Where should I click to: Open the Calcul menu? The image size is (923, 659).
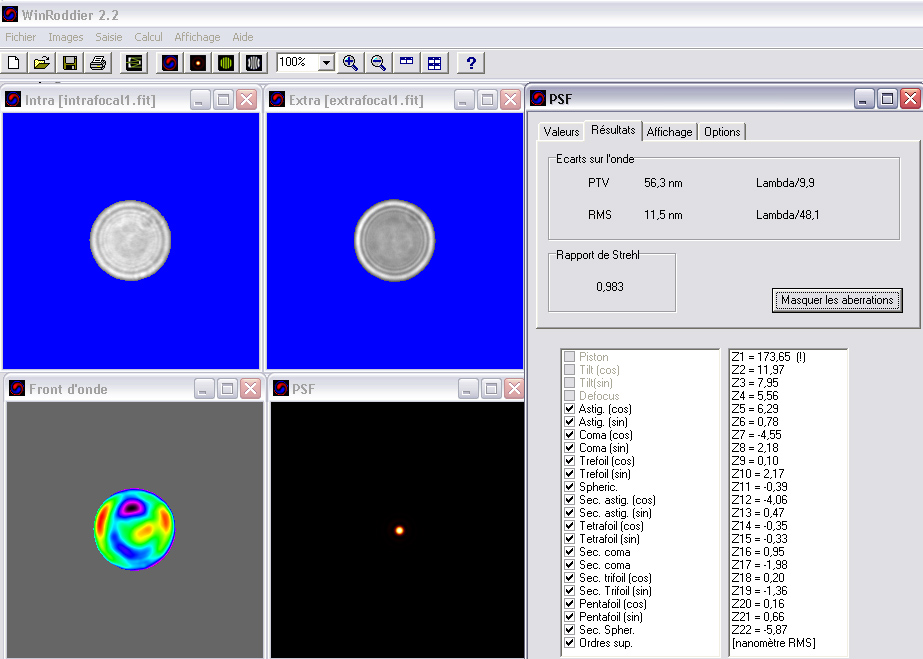click(x=148, y=37)
